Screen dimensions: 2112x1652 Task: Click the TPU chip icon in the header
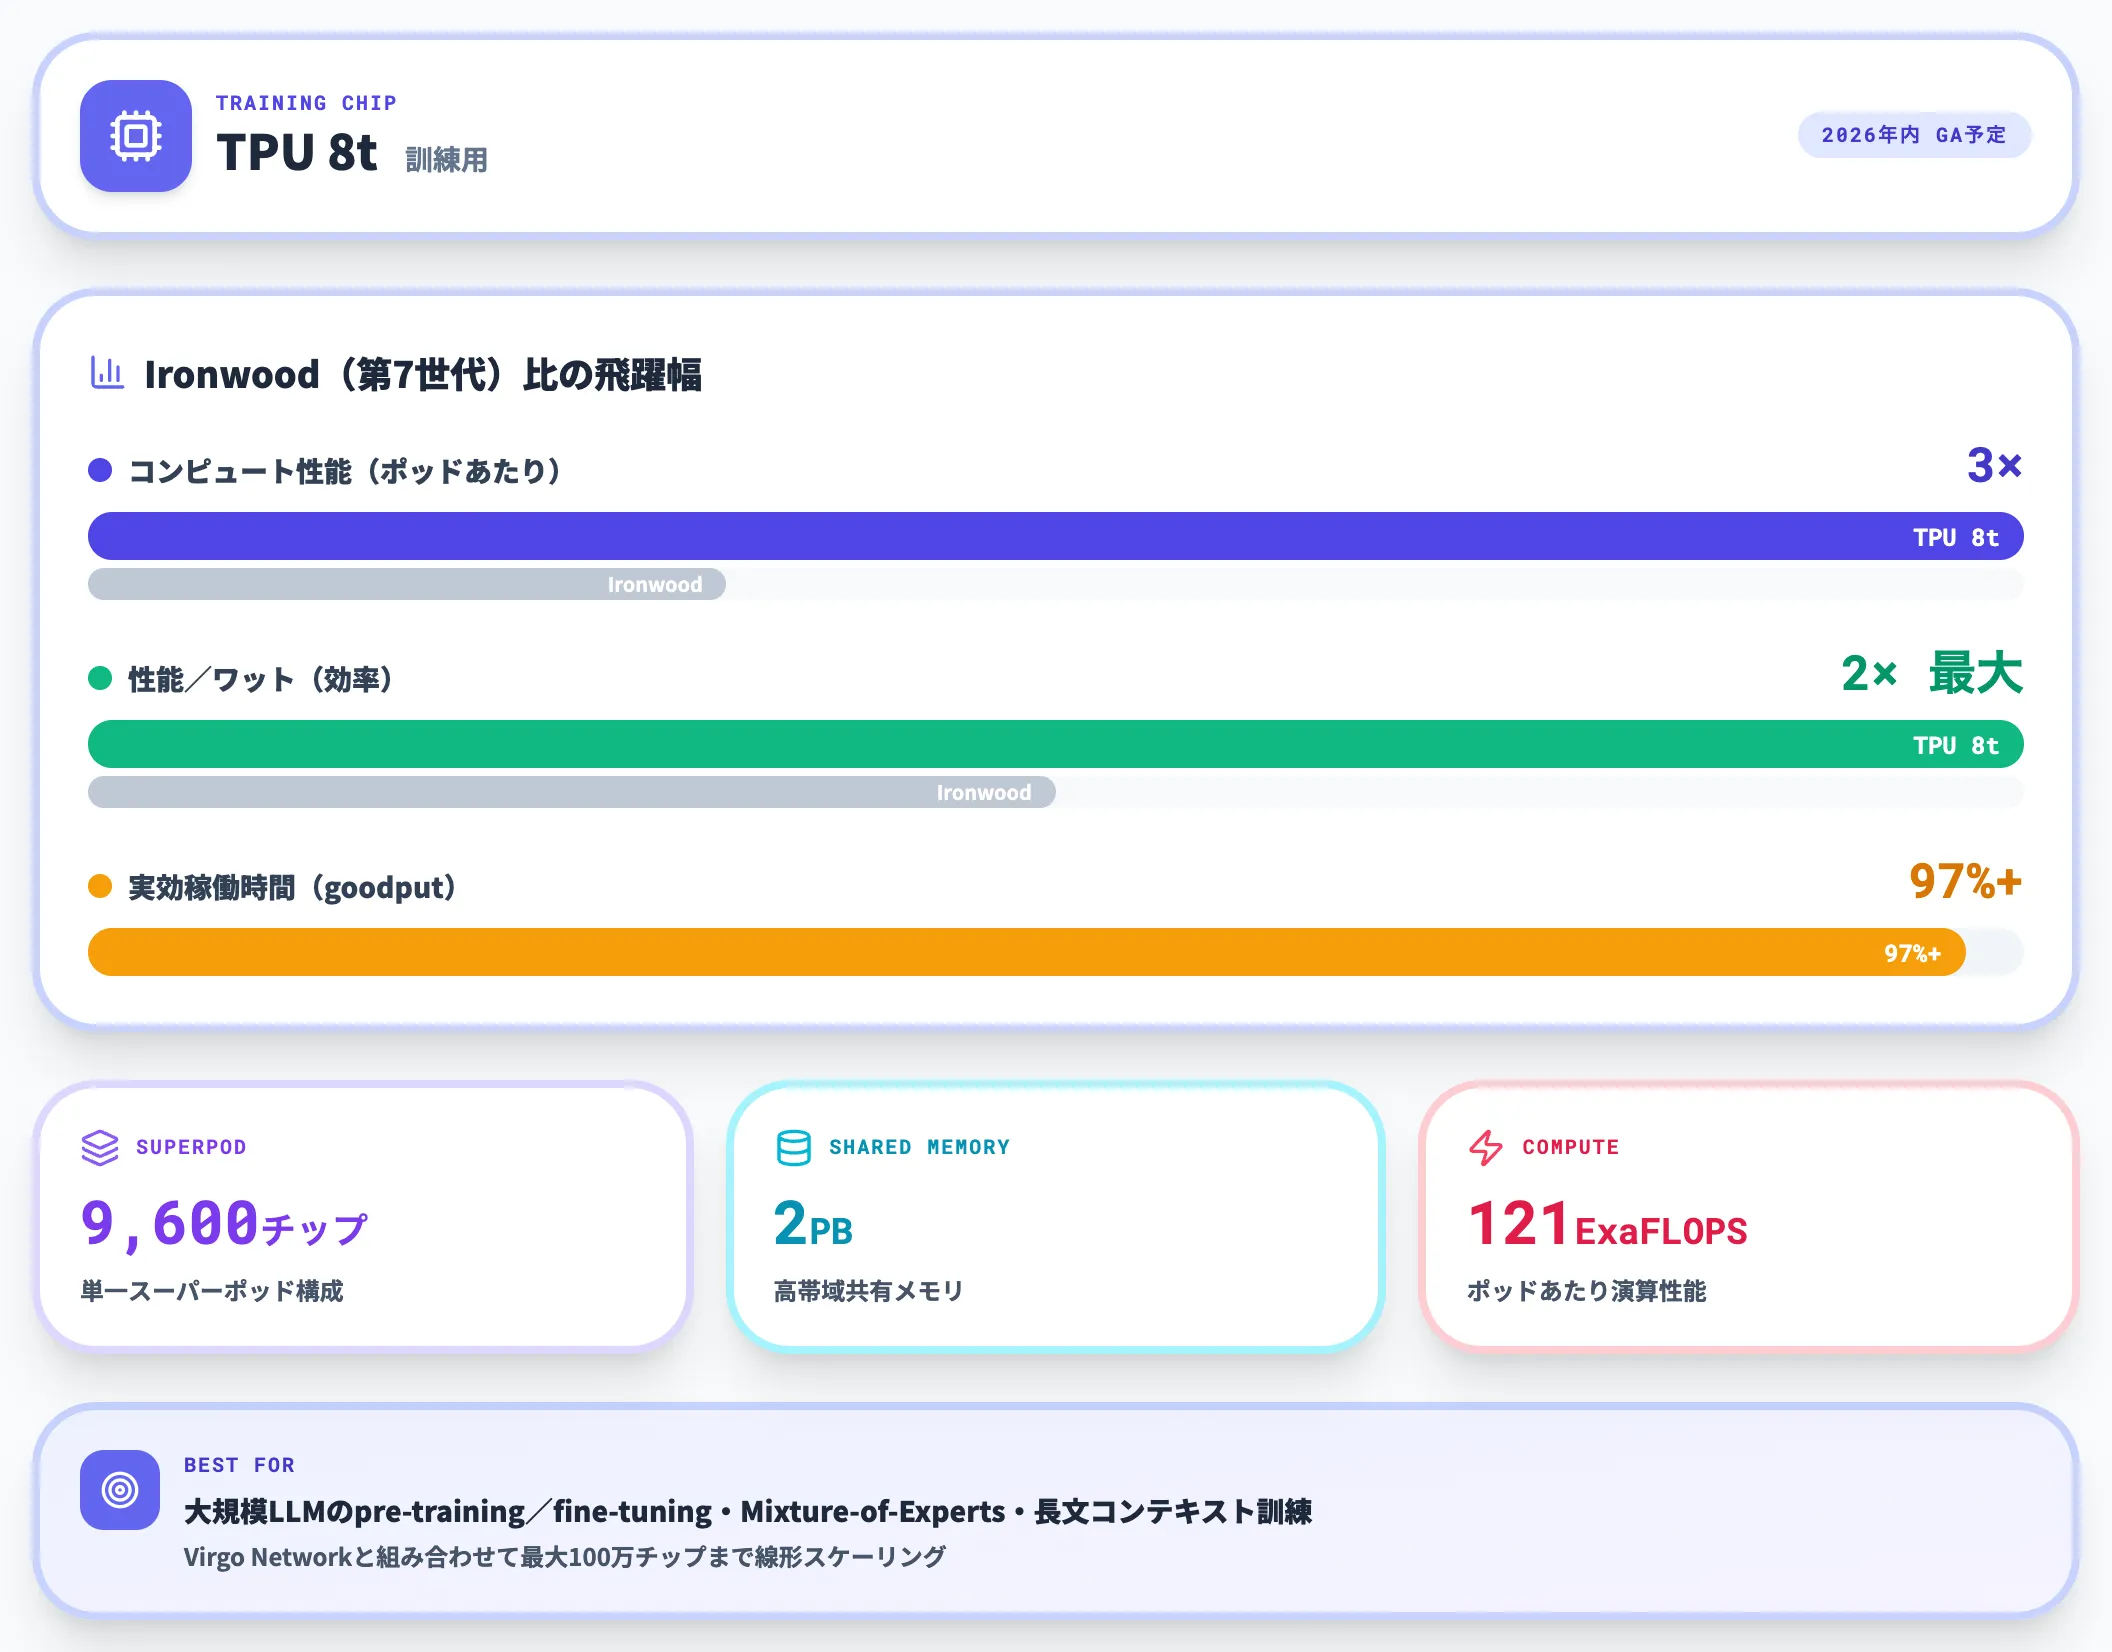135,137
